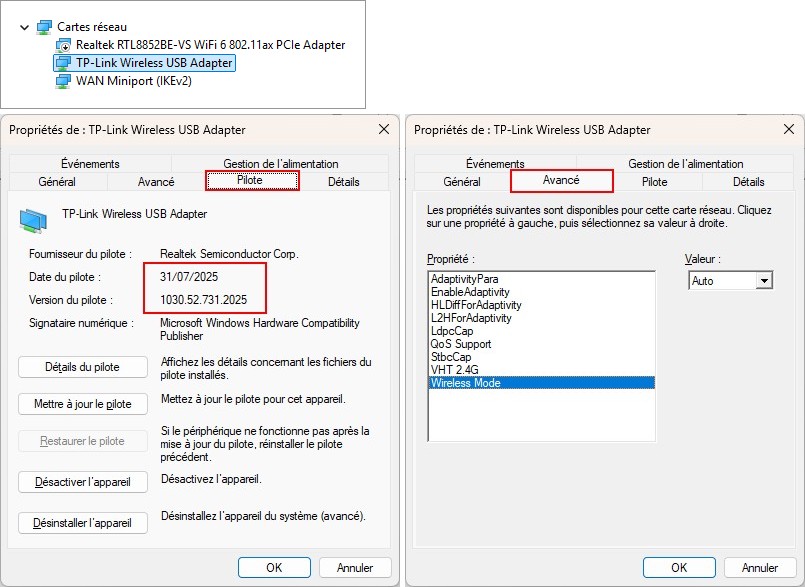
Task: Click Annuler in right properties window
Action: click(x=760, y=567)
